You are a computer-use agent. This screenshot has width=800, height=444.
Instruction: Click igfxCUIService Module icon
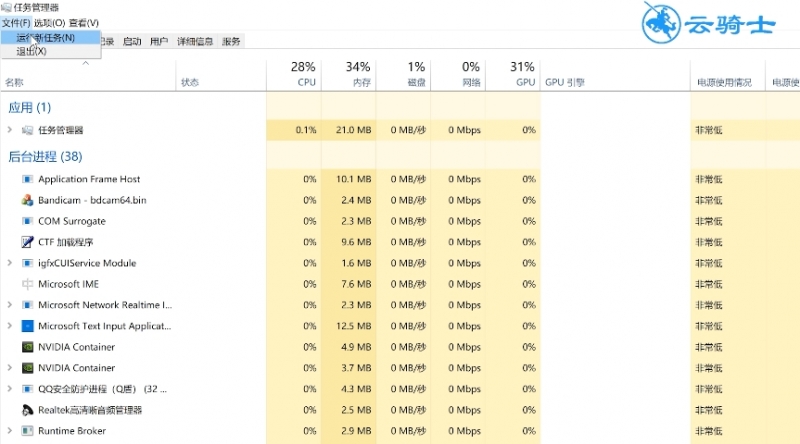coord(28,263)
